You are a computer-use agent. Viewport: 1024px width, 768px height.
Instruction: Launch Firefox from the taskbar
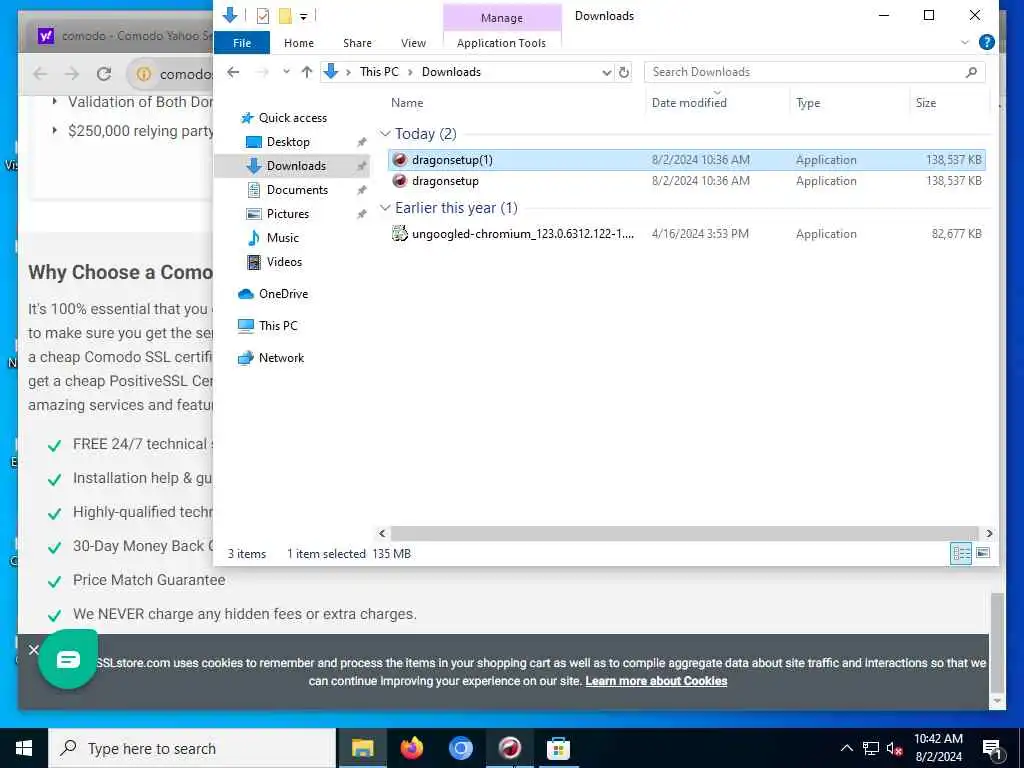(x=411, y=748)
